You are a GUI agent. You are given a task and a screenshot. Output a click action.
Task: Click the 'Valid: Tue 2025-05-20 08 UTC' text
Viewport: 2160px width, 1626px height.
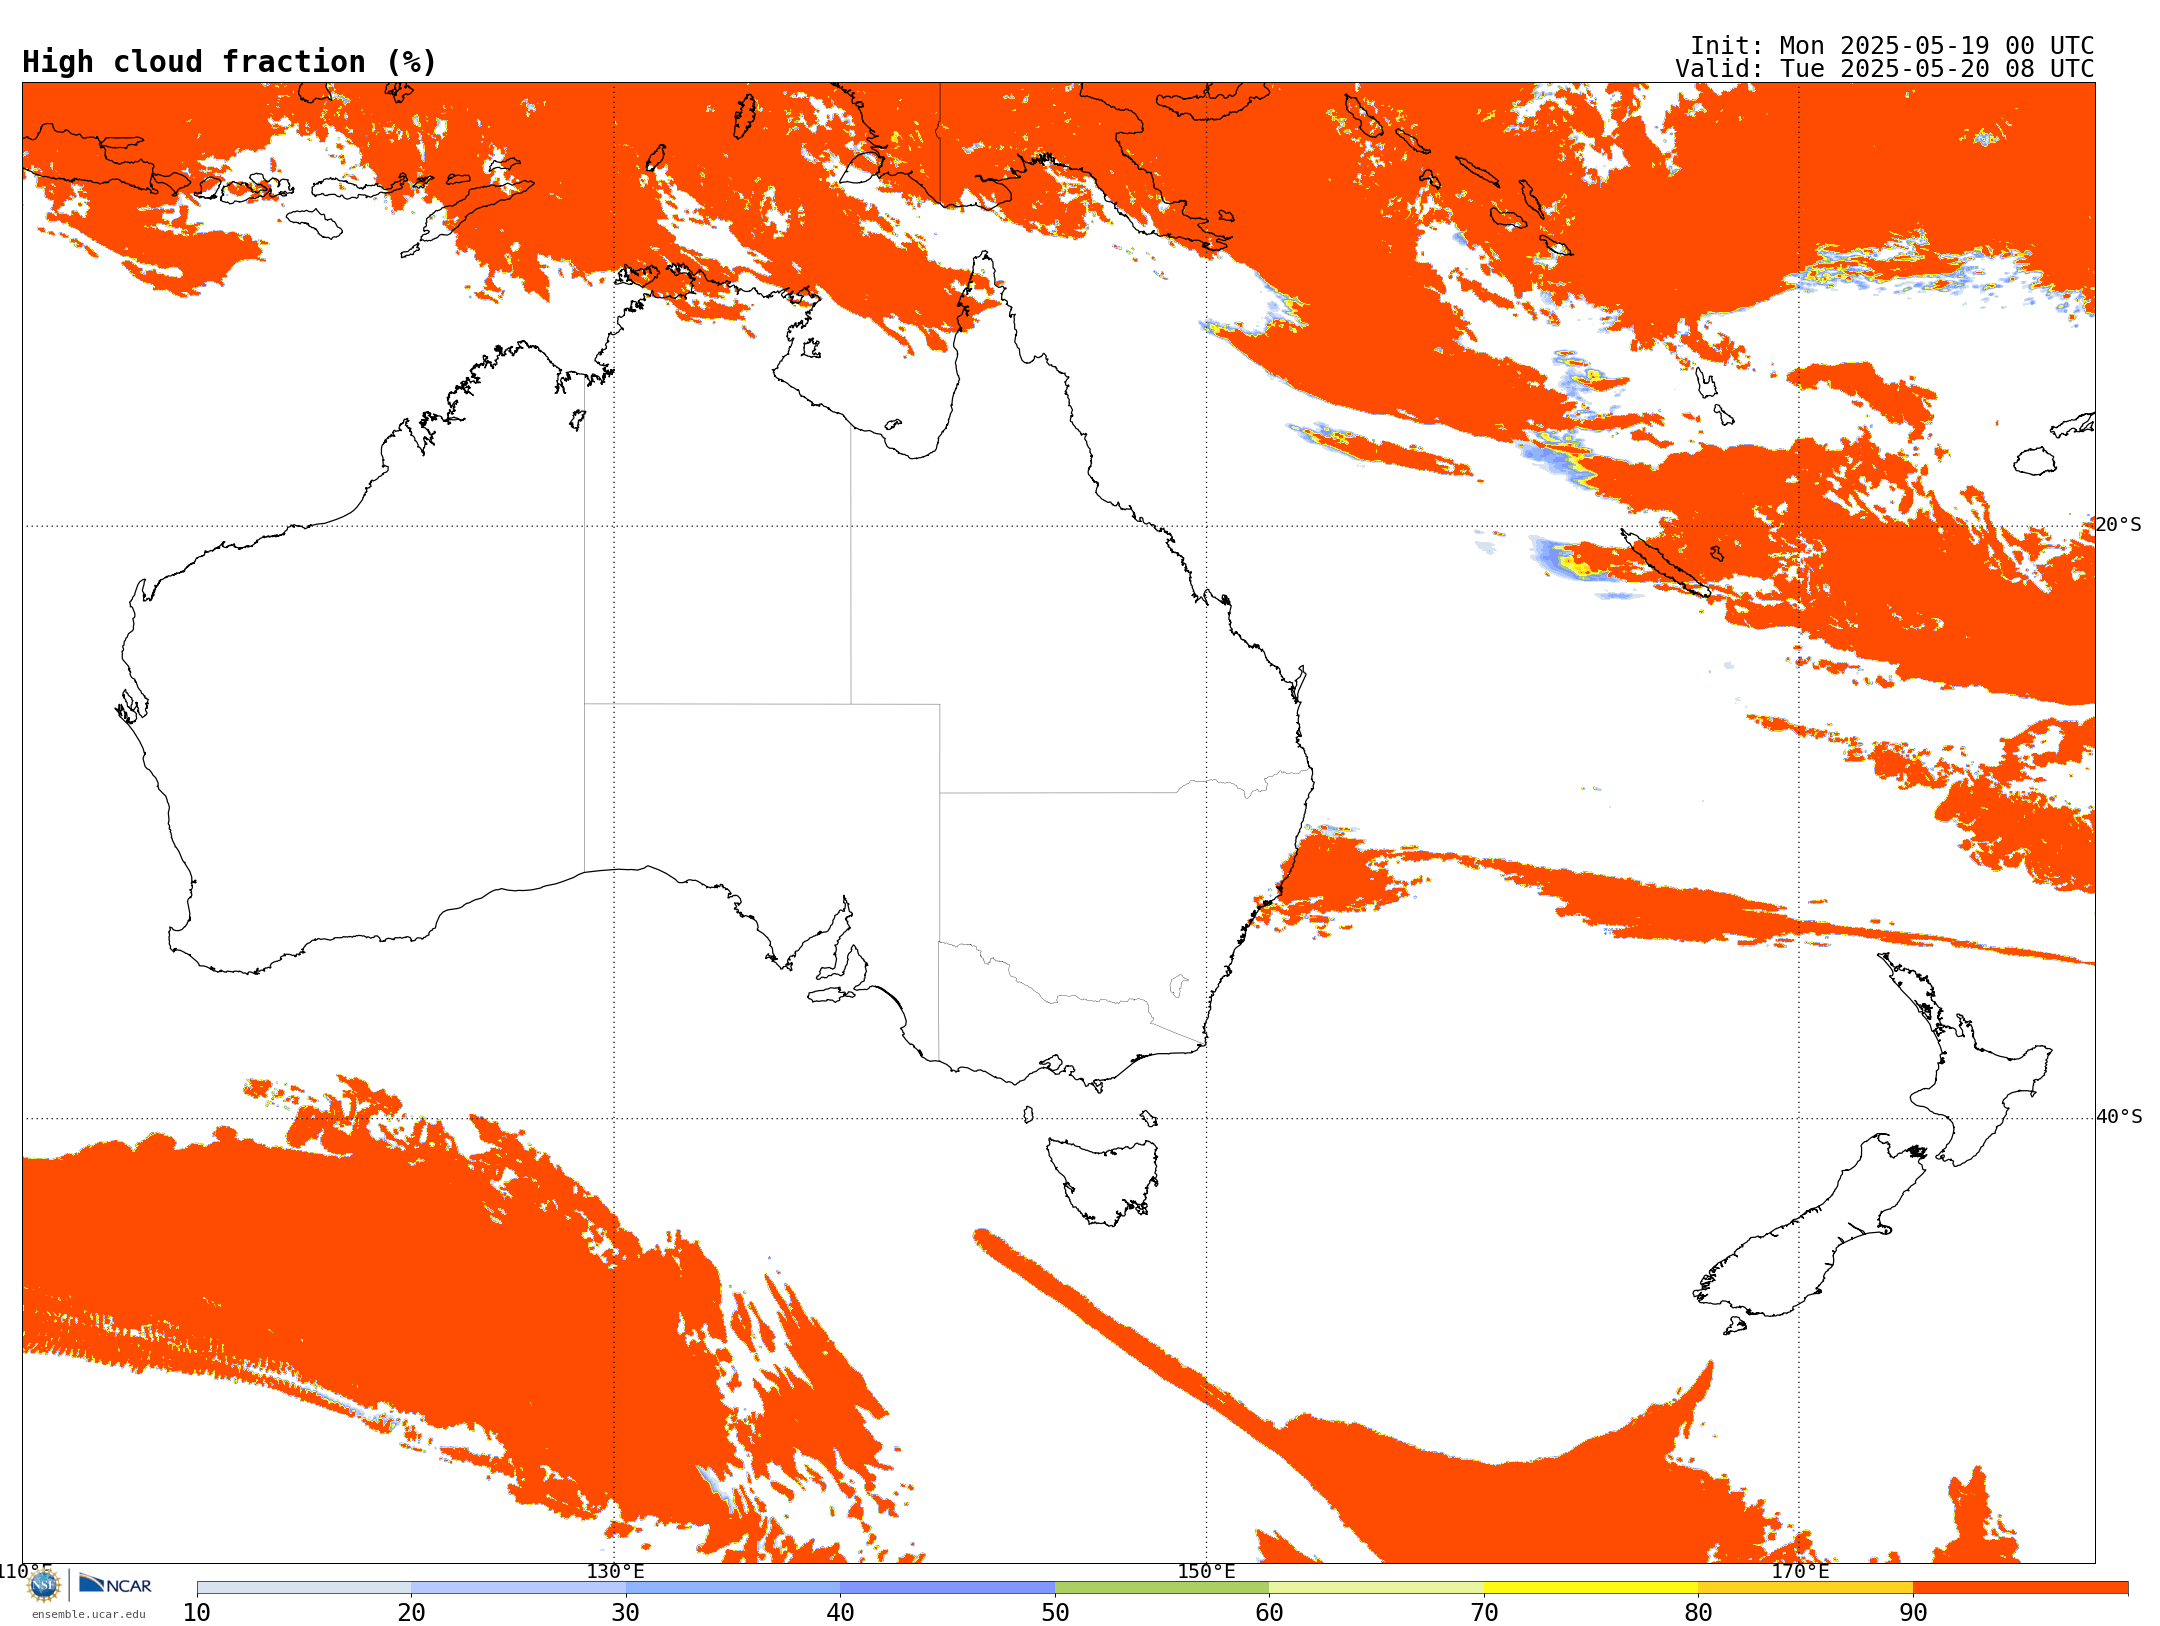tap(1885, 69)
